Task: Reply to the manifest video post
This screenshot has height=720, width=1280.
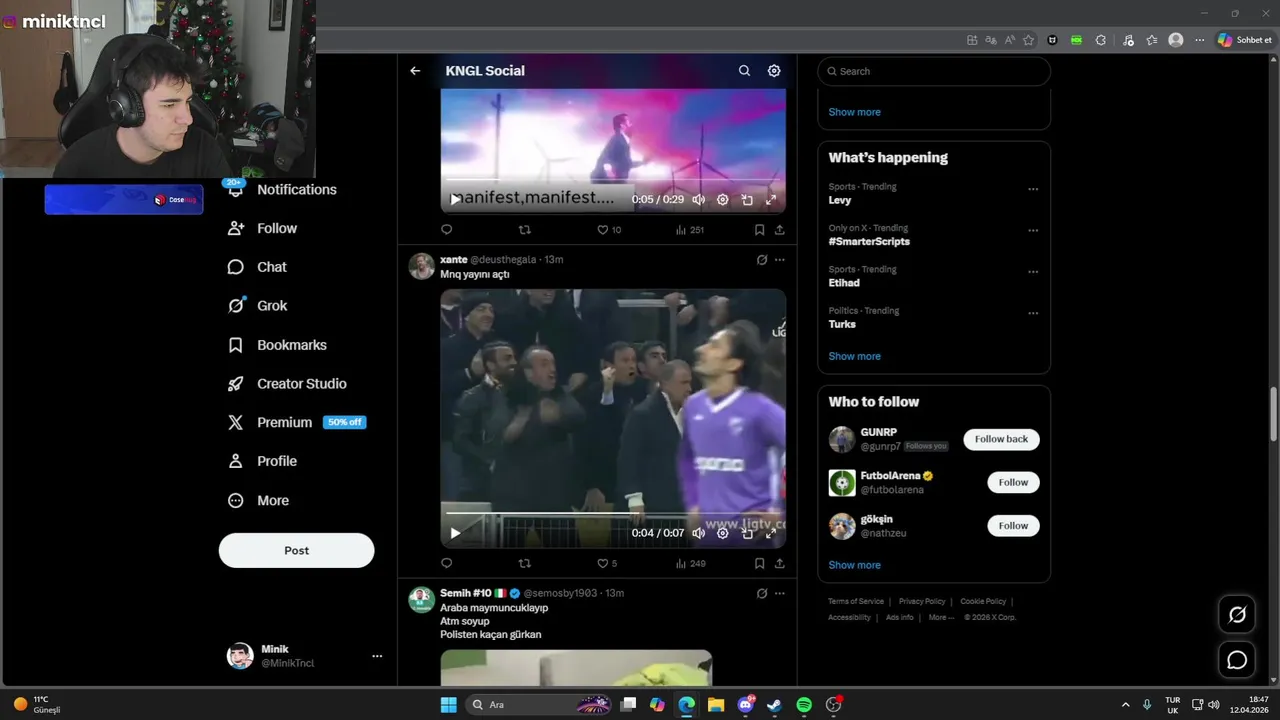Action: [447, 230]
